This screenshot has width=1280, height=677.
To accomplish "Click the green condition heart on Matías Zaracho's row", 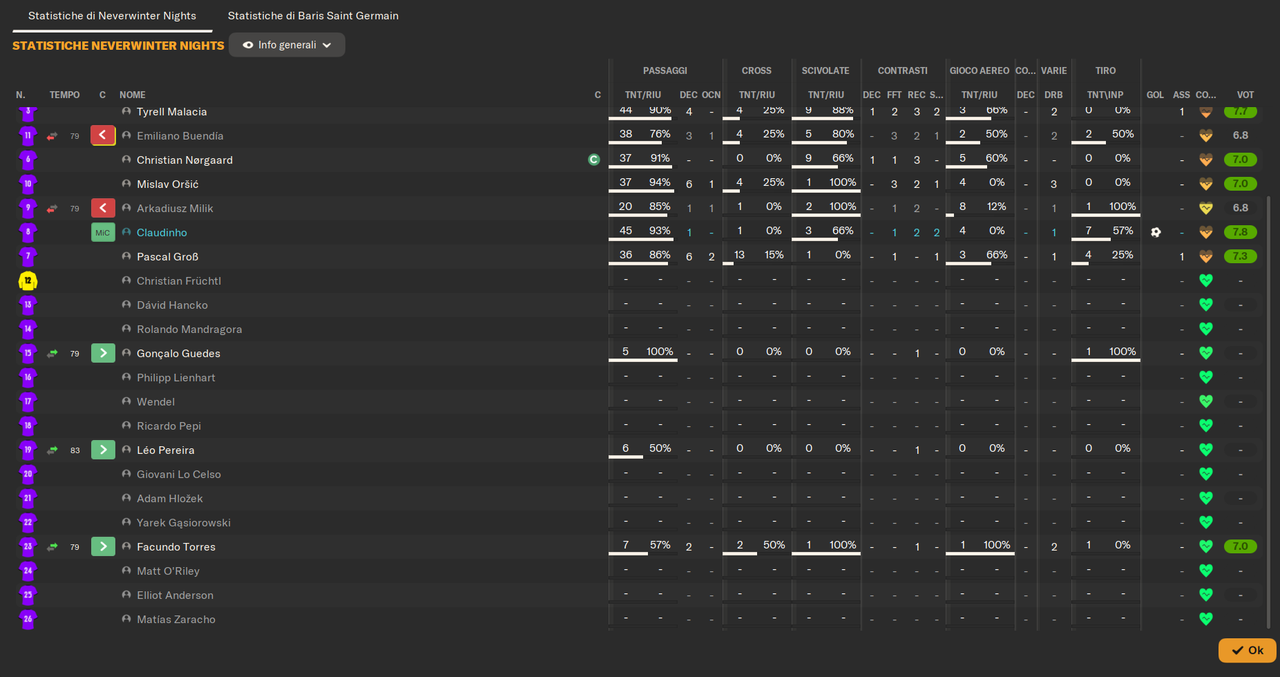I will (1206, 619).
